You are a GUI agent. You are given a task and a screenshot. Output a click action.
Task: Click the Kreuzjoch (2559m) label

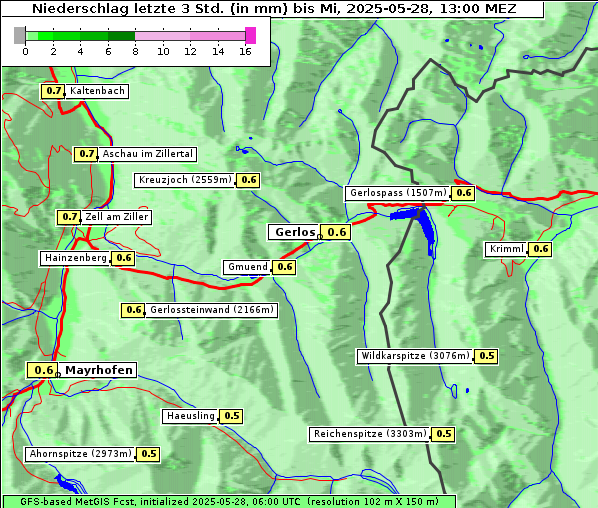[x=185, y=180]
